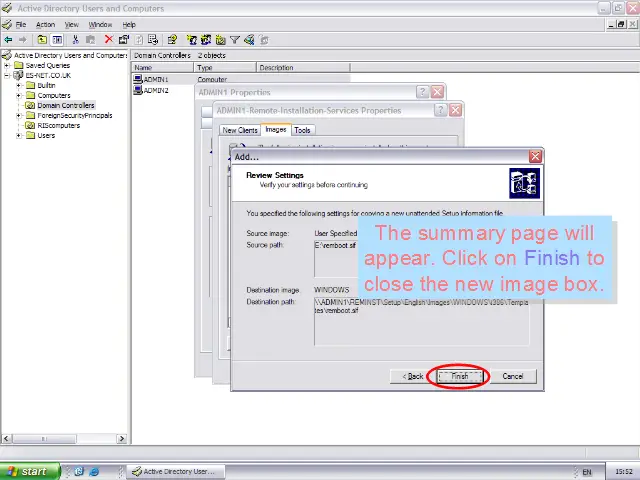
Task: Click the console icon left of File
Action: coord(7,24)
